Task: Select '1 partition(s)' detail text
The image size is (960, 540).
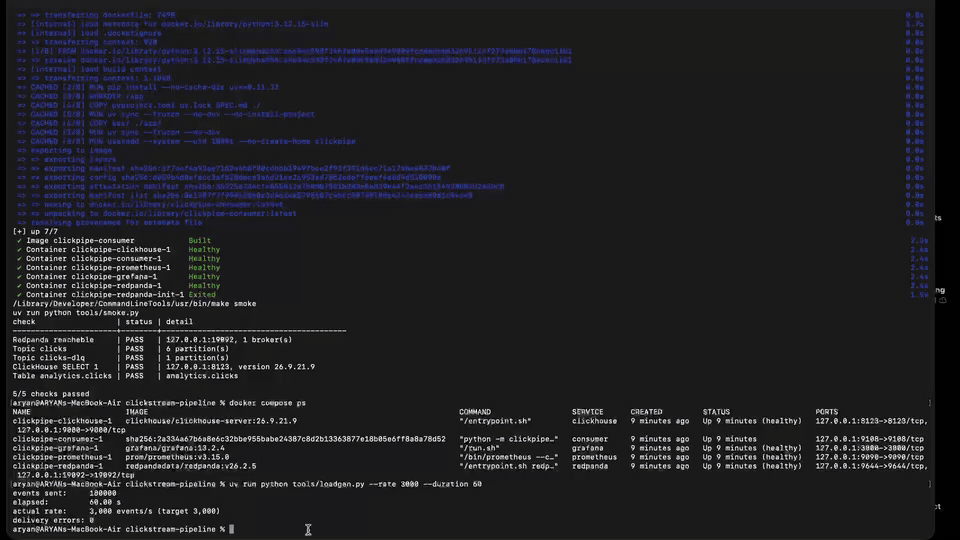Action: tap(197, 358)
